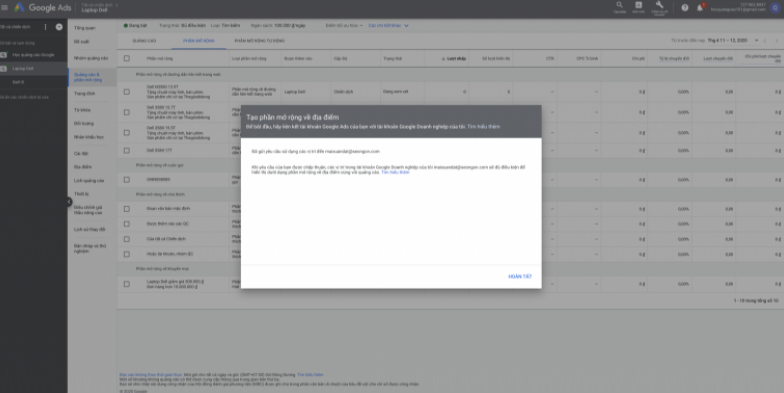Tick checkbox for phone number extension row
784x393 pixels.
coord(126,180)
